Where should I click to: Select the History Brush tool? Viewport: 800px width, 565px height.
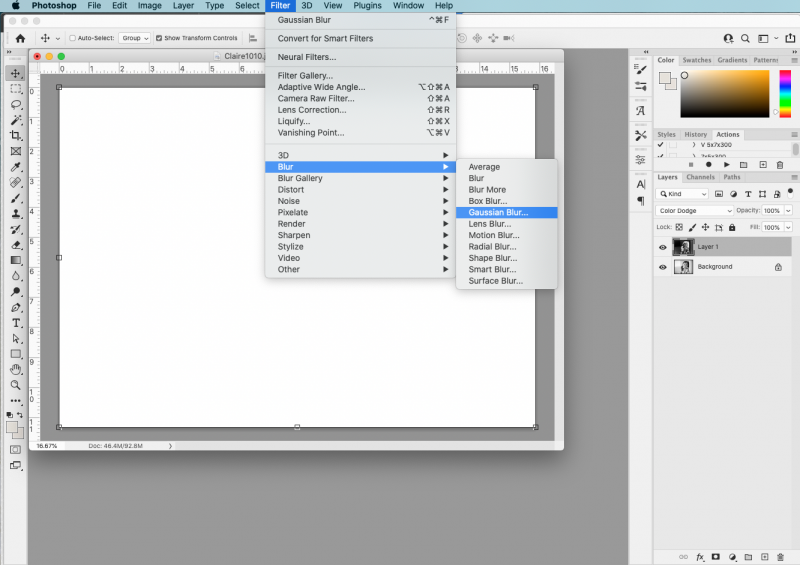[15, 229]
